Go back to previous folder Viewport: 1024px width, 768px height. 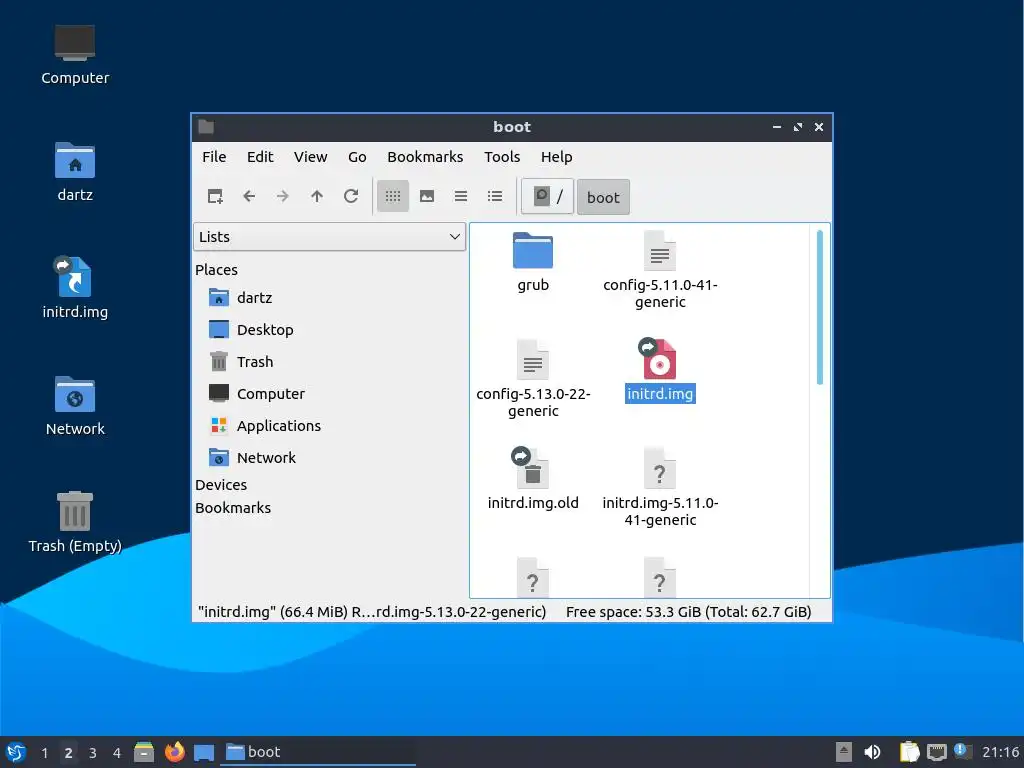point(249,196)
